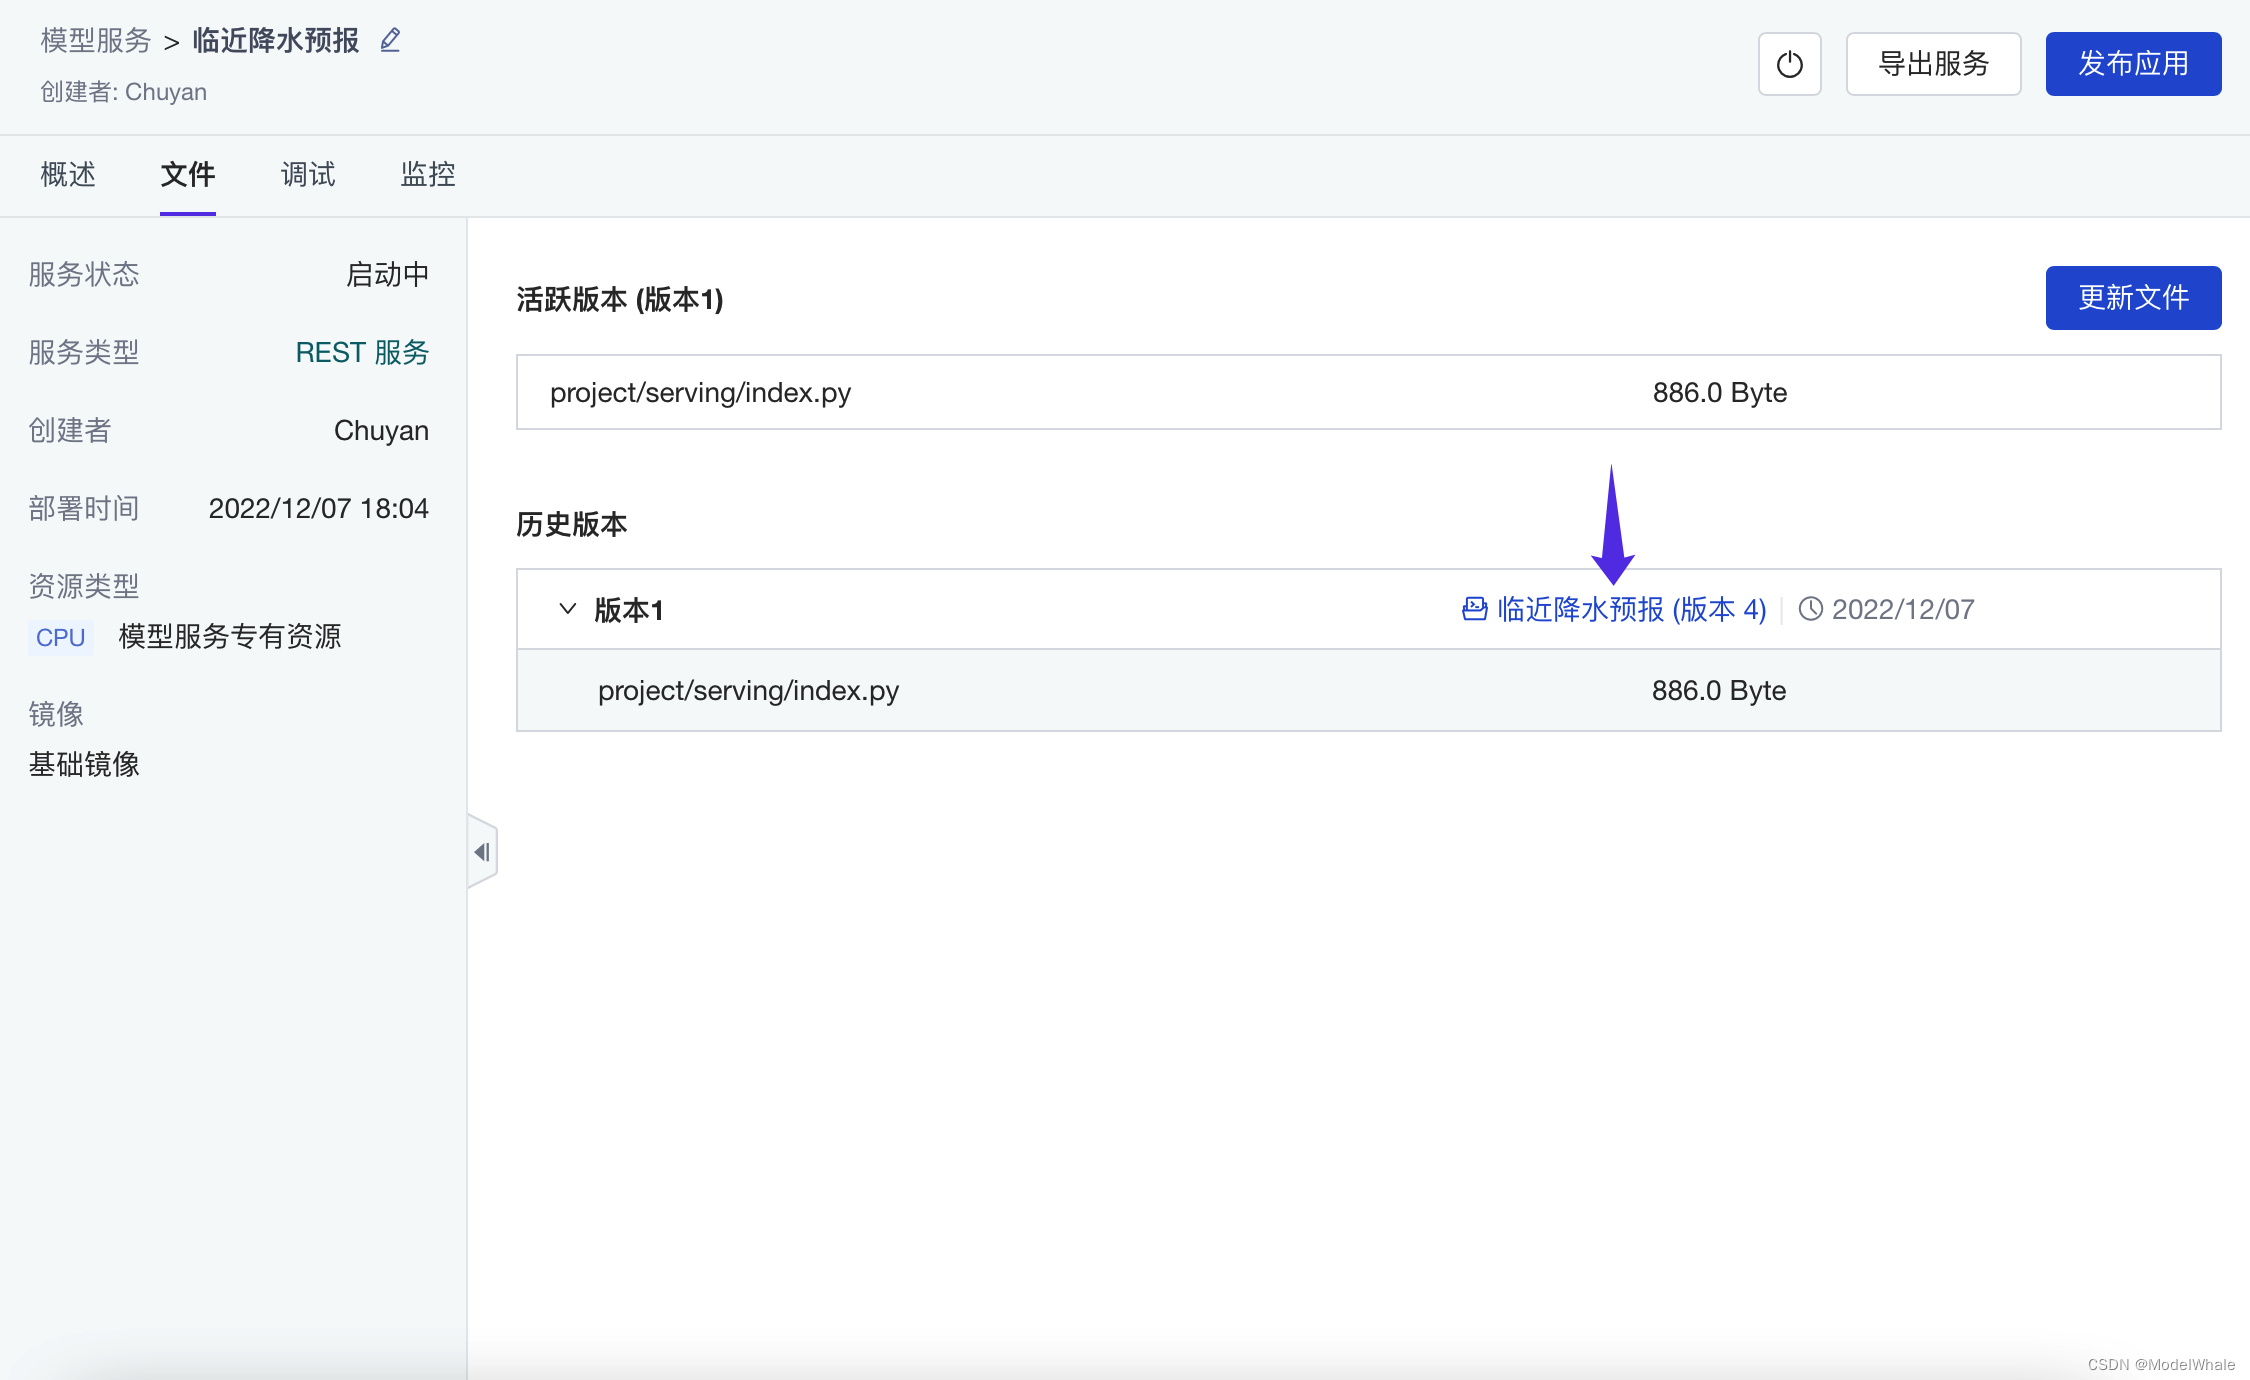Select index.py in active version list
The width and height of the screenshot is (2250, 1380).
click(700, 392)
